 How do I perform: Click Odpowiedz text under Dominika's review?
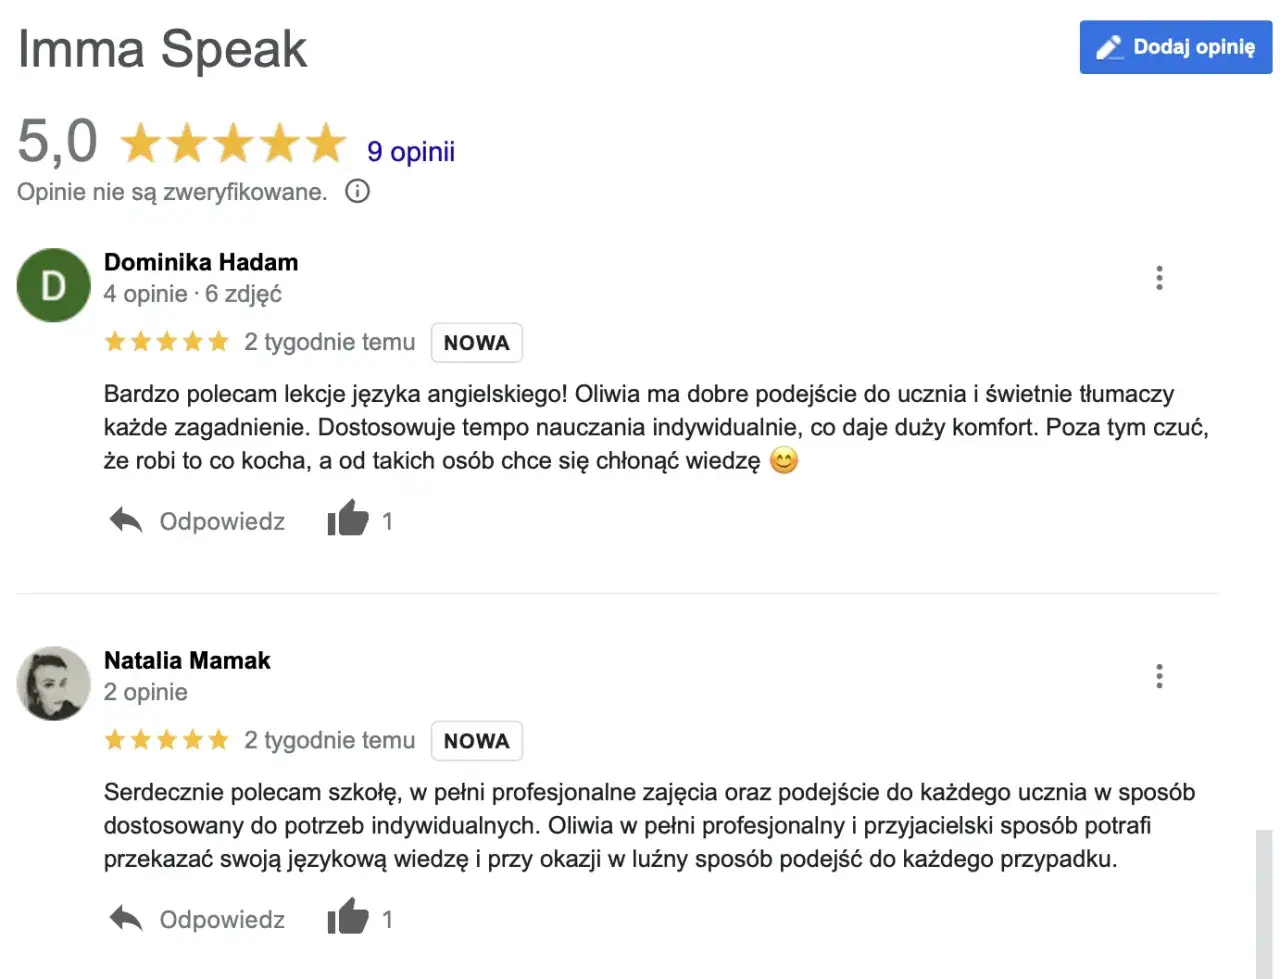tap(222, 521)
